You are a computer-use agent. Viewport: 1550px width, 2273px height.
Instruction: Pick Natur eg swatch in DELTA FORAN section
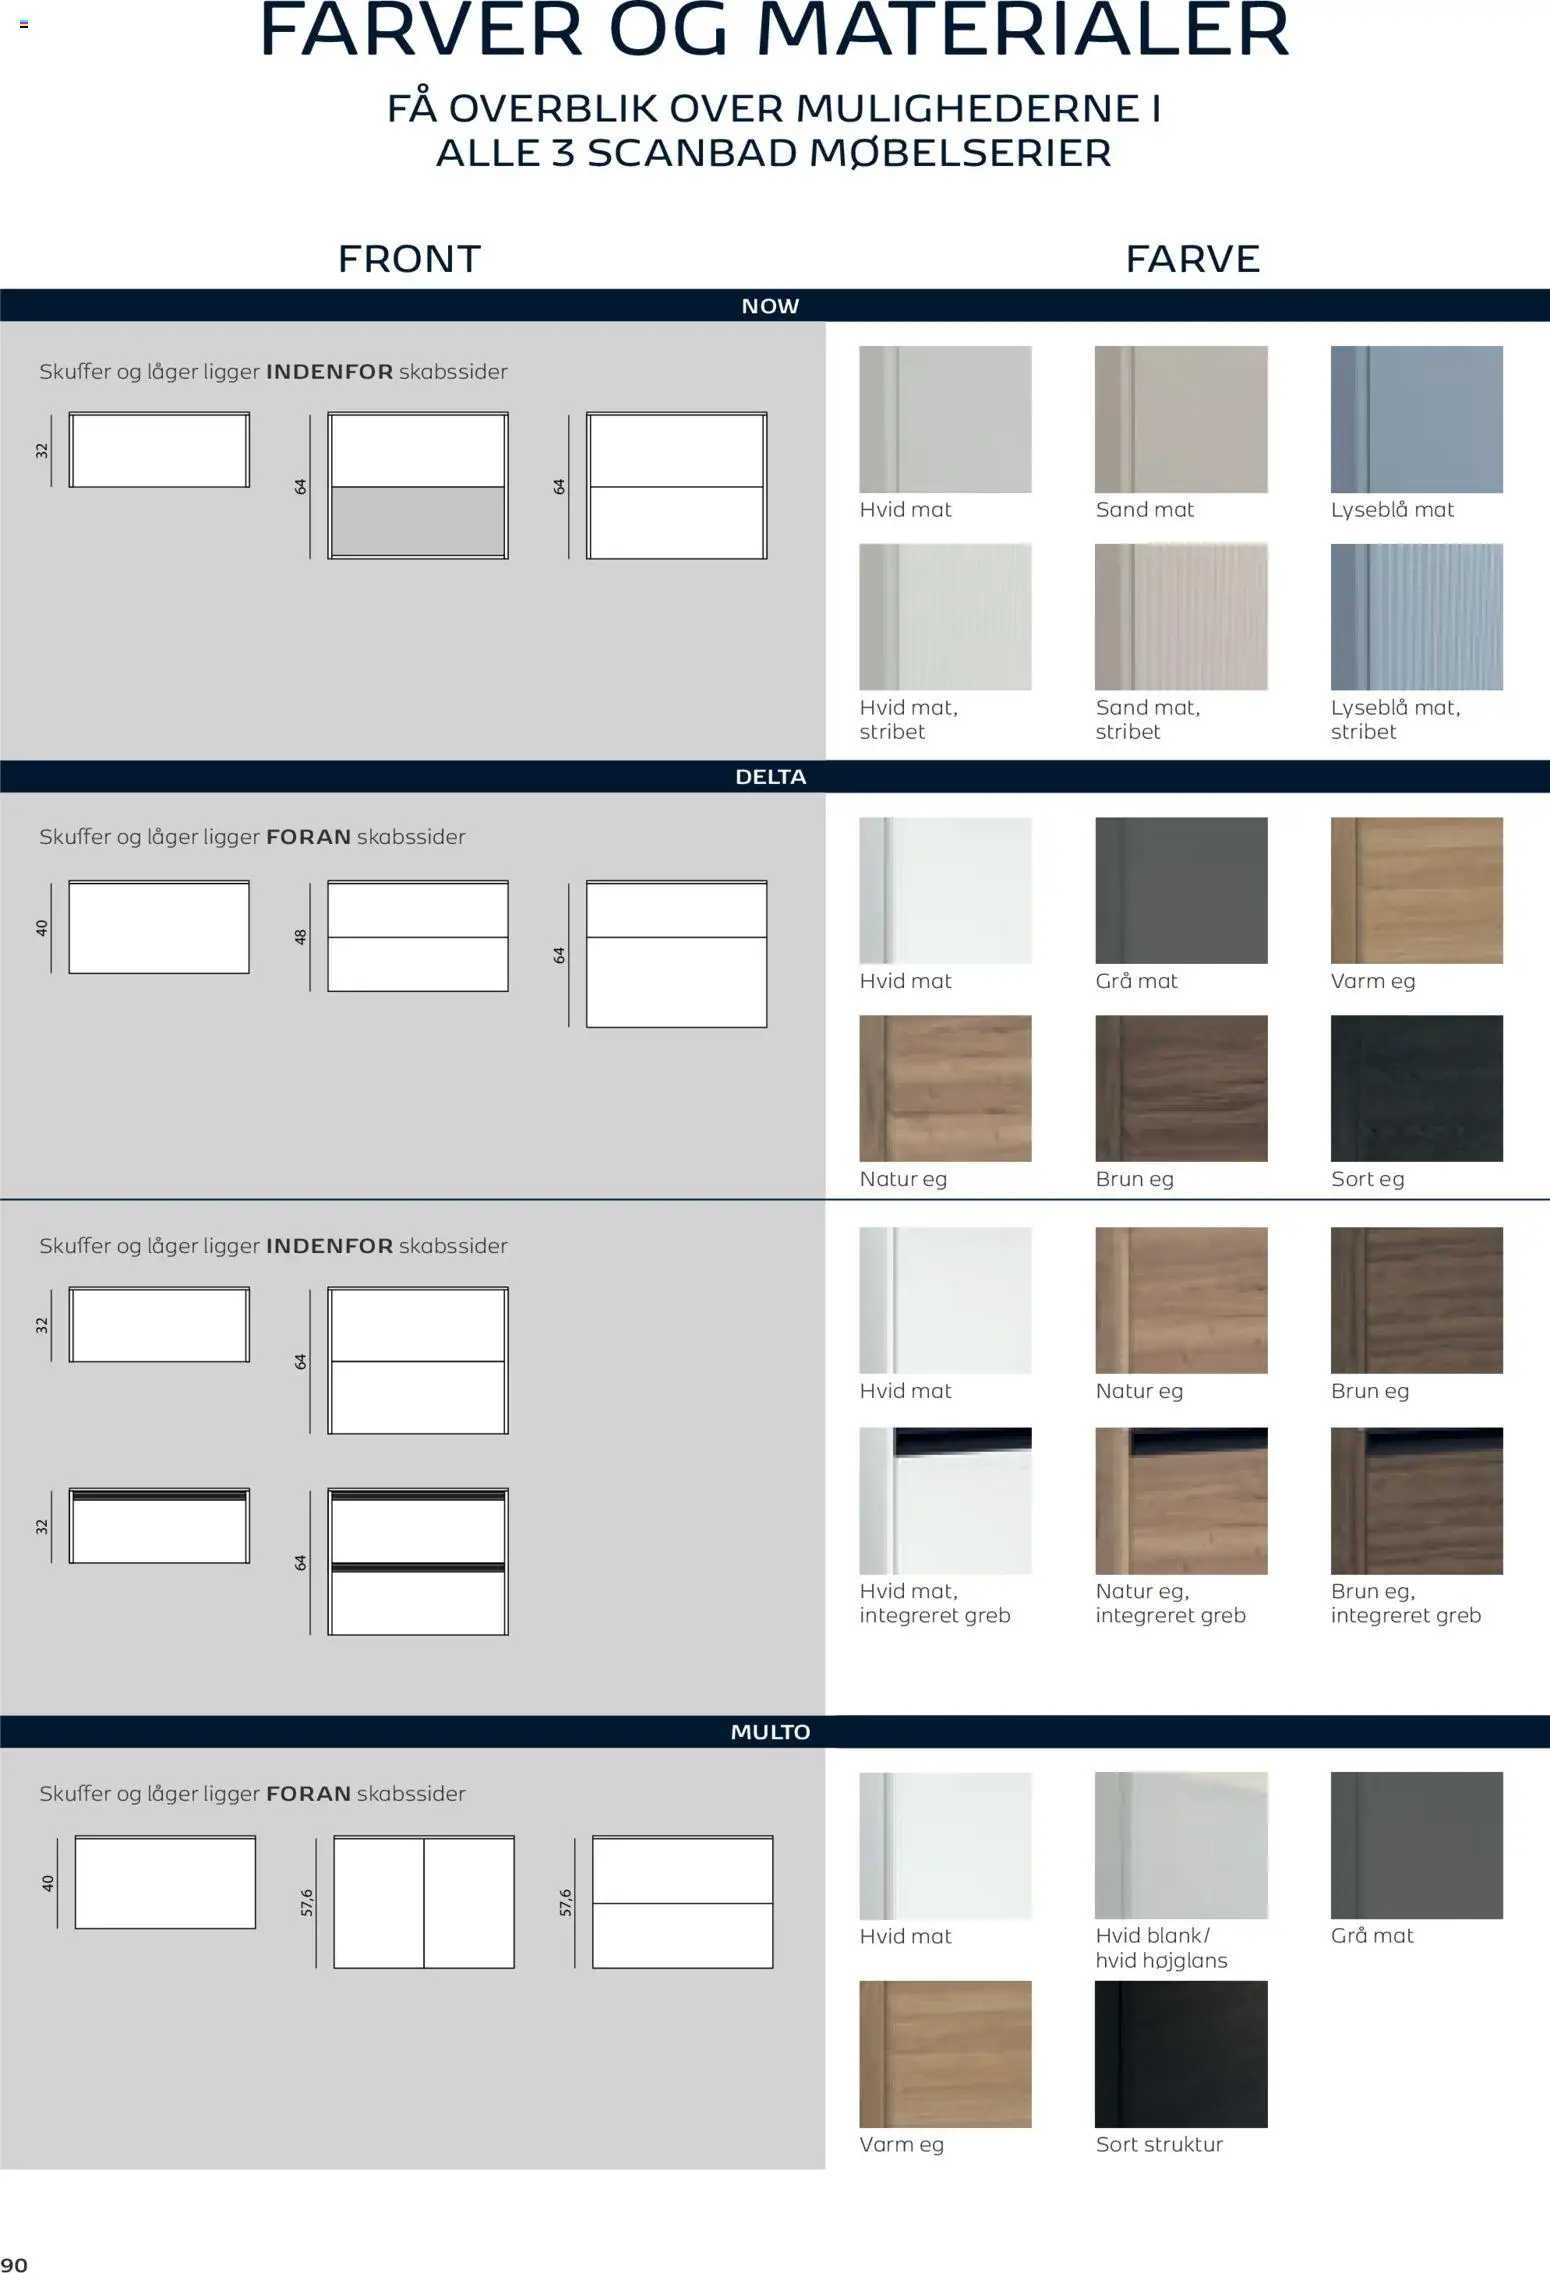point(945,1089)
